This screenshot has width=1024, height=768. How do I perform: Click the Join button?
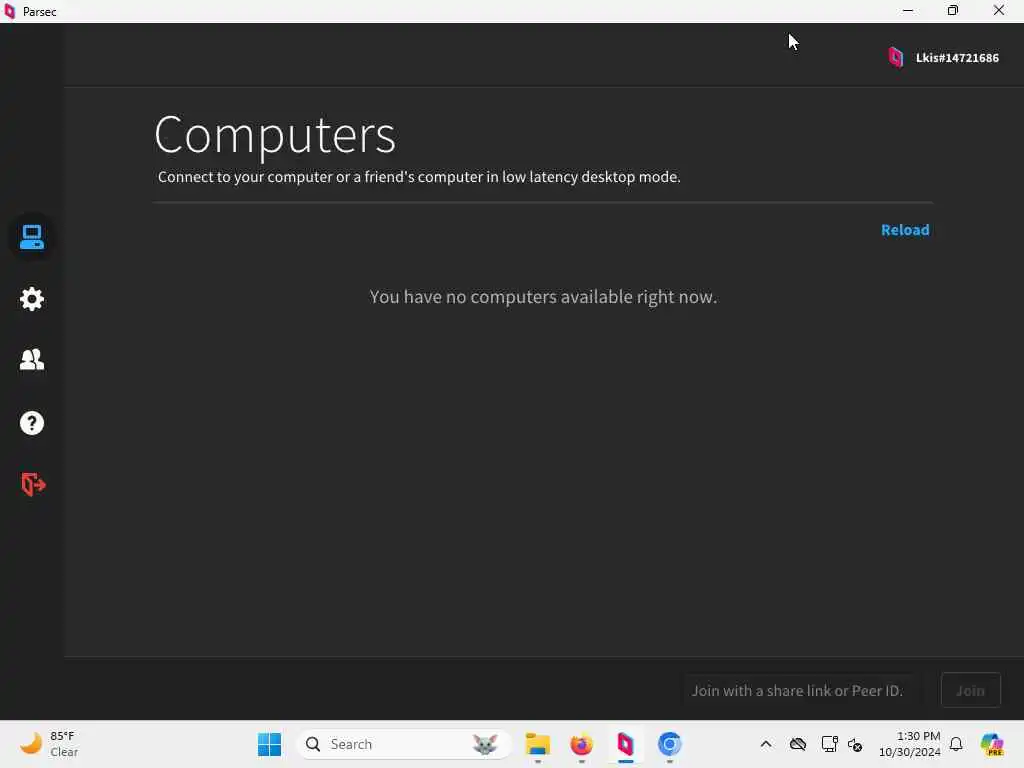pos(970,690)
